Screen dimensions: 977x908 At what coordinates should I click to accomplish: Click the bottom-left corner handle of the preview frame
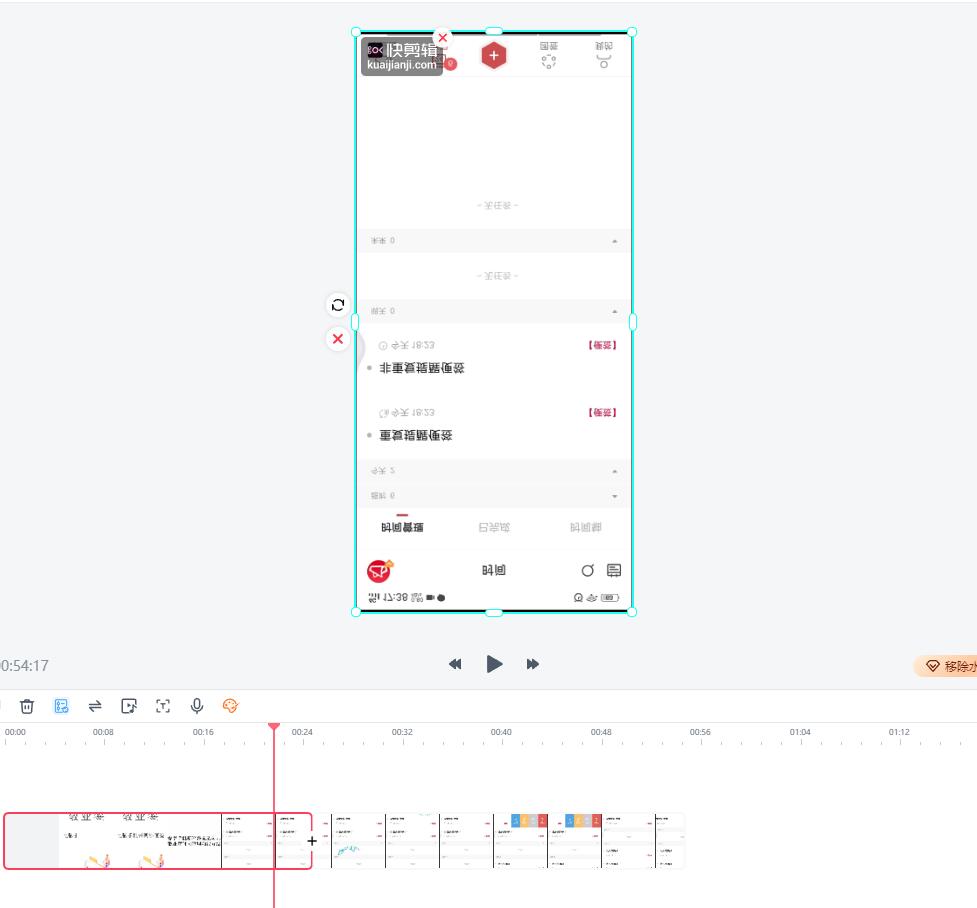[356, 612]
